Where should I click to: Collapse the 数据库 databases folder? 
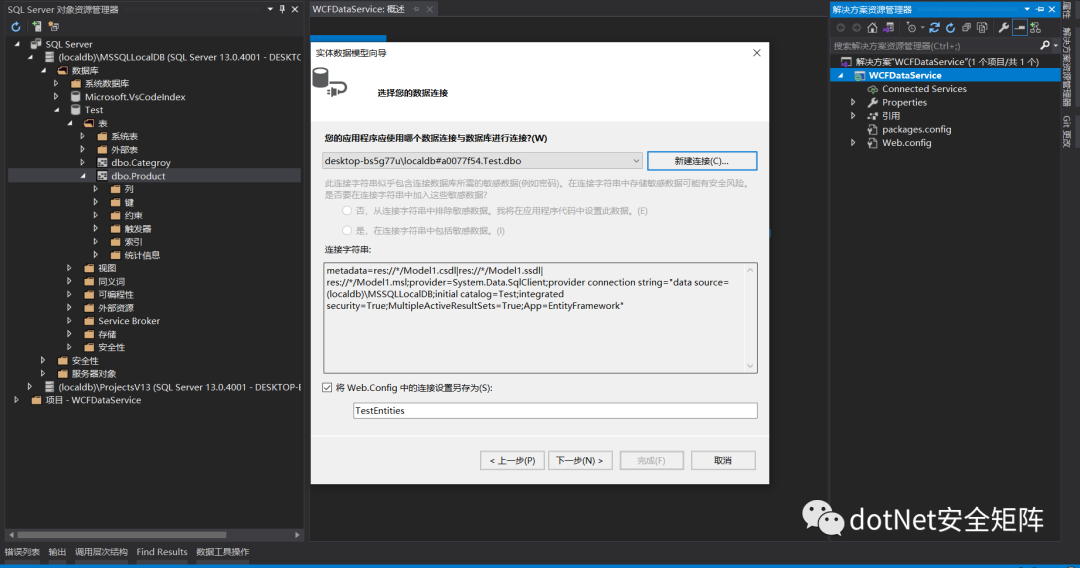43,70
